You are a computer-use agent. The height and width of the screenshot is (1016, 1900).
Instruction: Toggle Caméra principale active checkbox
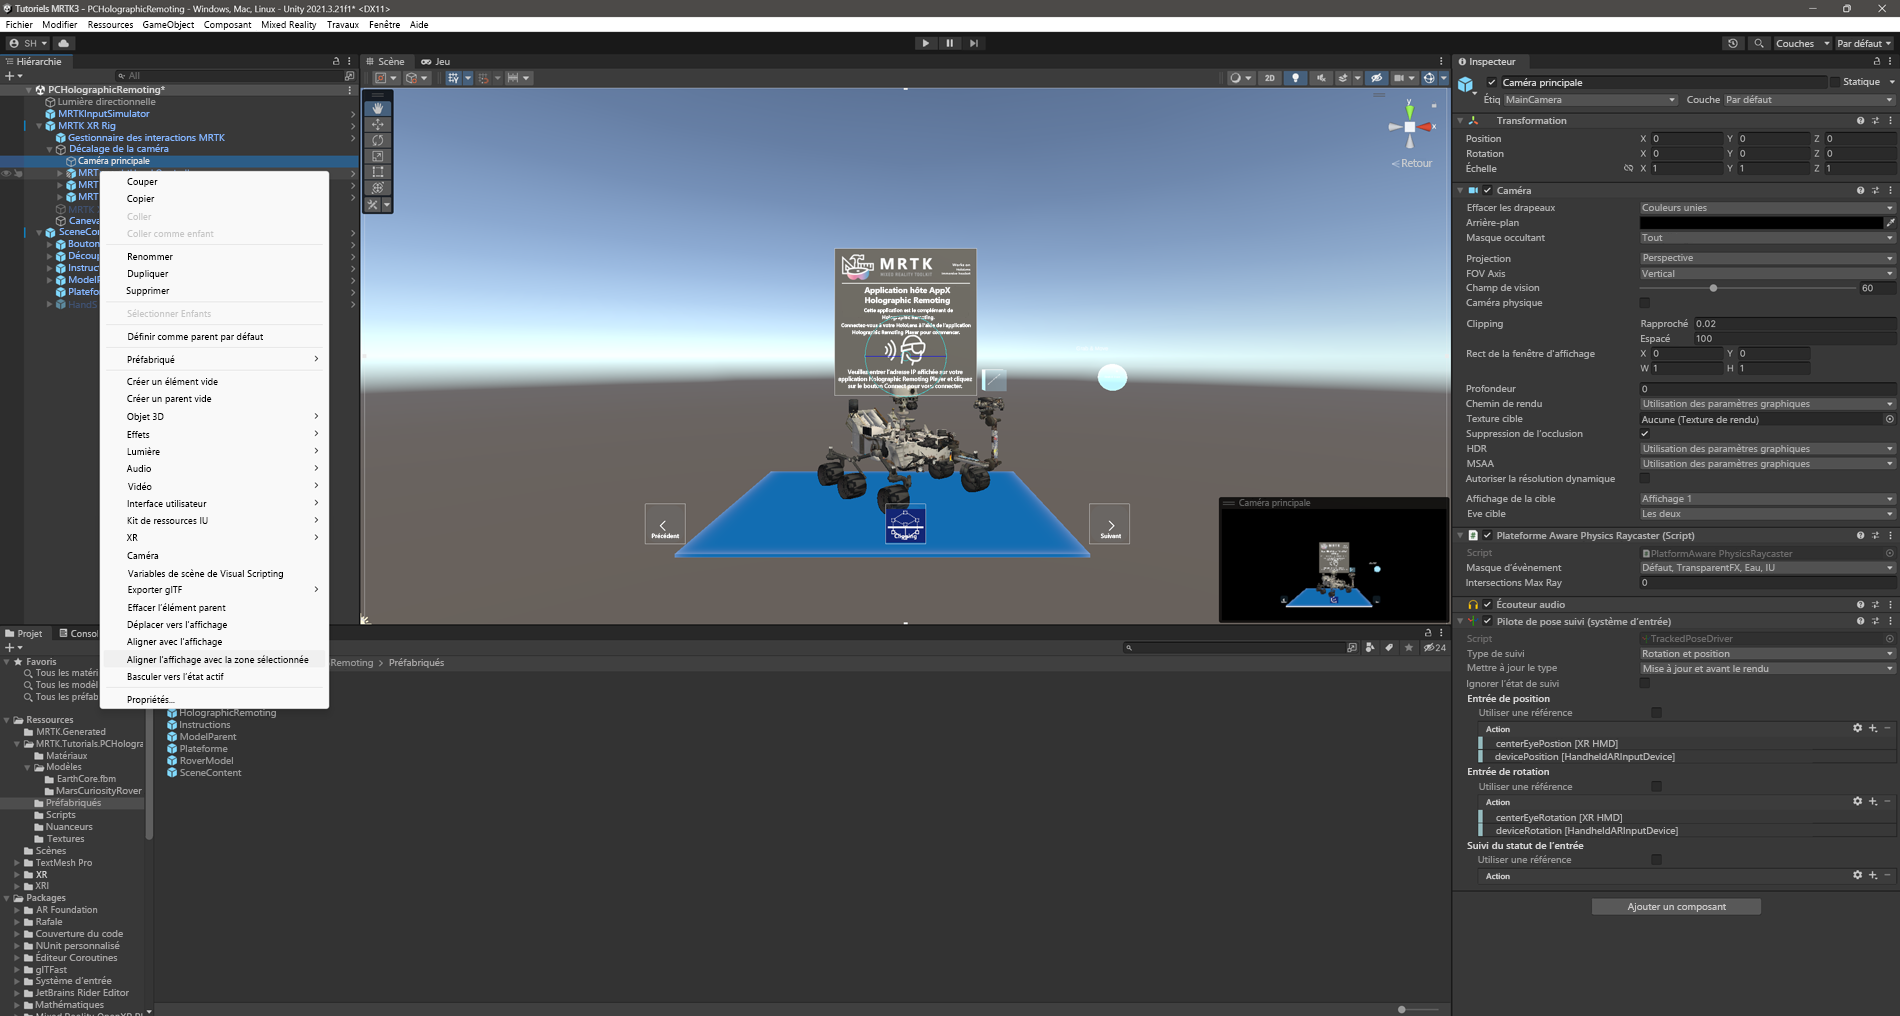click(x=1492, y=83)
